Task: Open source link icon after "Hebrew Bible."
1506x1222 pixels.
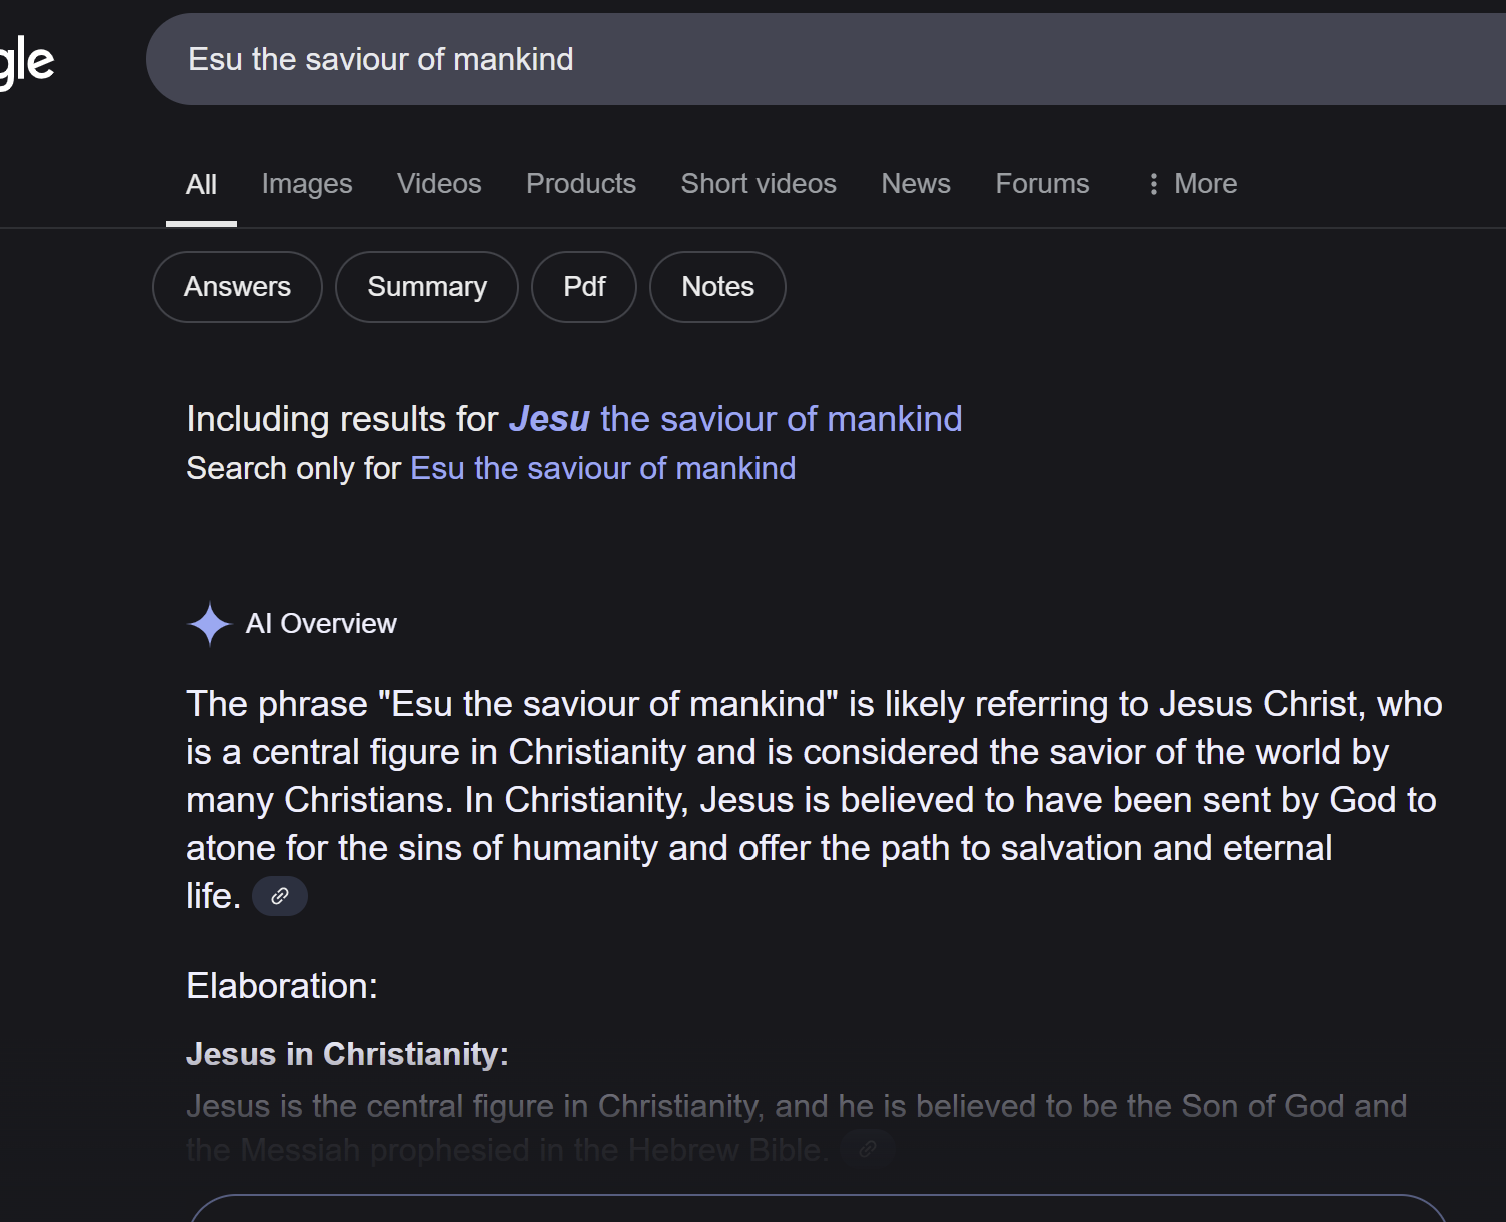Action: pyautogui.click(x=867, y=1149)
